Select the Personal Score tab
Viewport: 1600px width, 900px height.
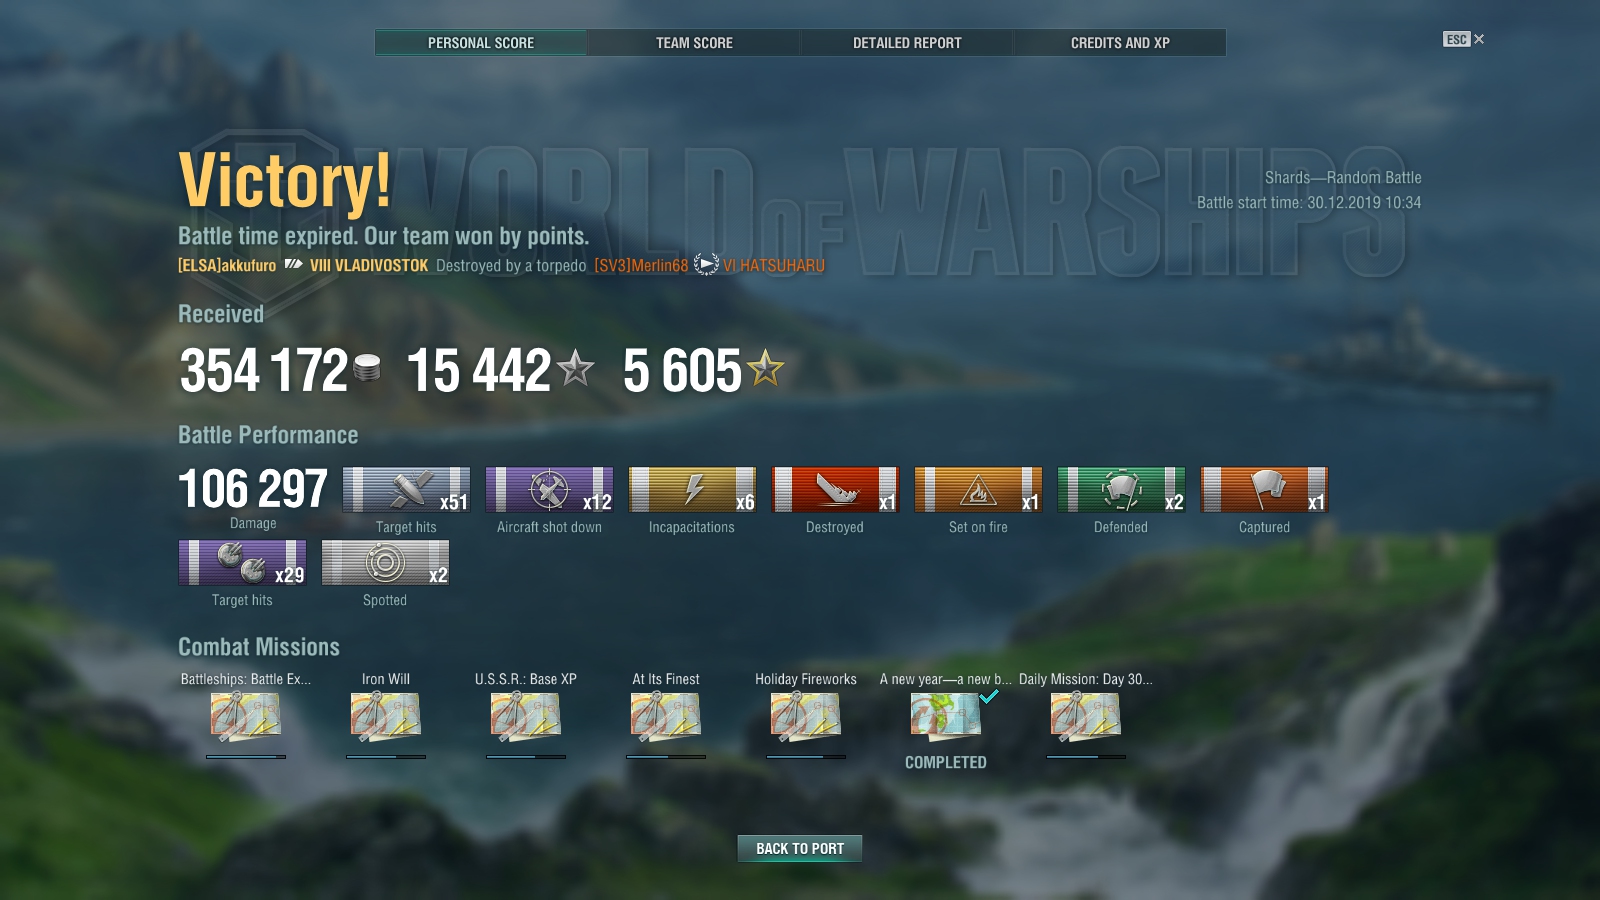pyautogui.click(x=481, y=43)
